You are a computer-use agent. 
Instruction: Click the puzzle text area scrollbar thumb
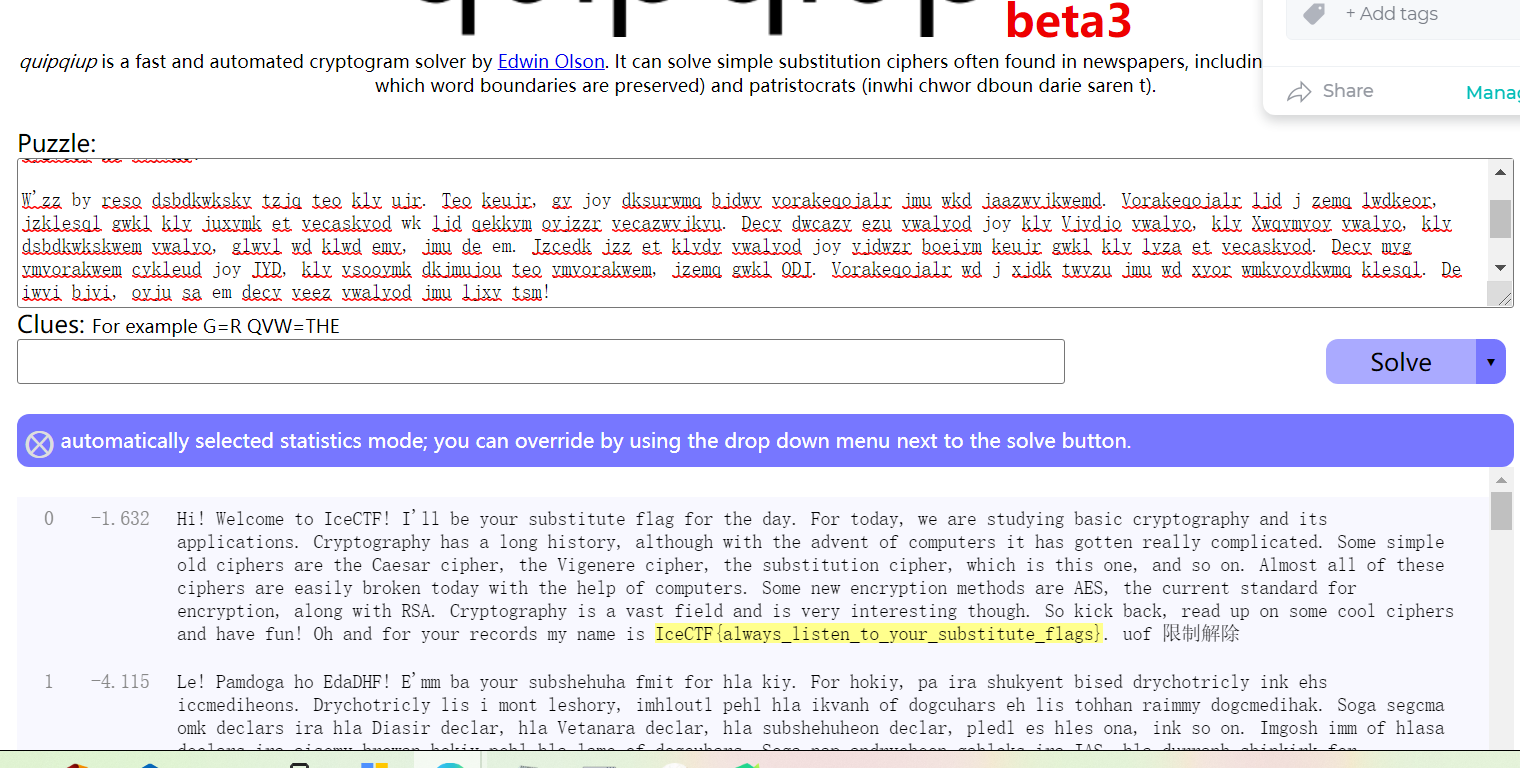tap(1501, 219)
